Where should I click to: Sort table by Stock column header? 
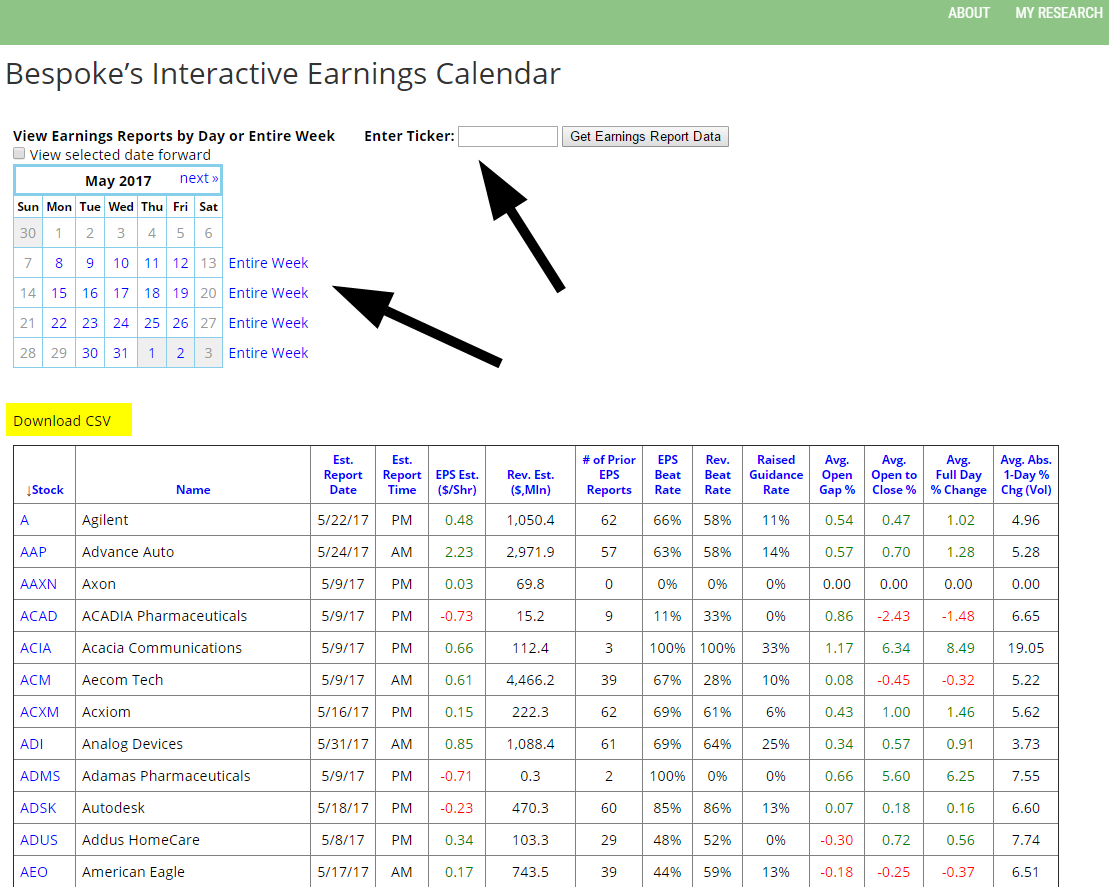point(45,490)
